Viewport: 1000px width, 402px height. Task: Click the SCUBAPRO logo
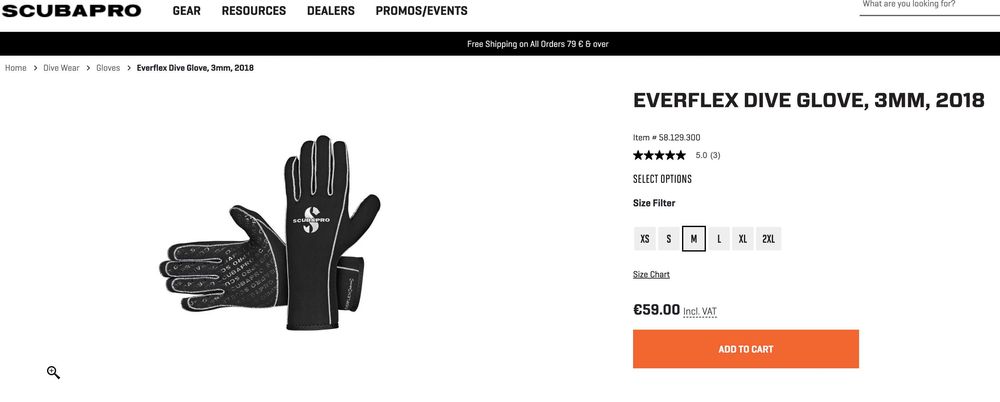[x=72, y=11]
